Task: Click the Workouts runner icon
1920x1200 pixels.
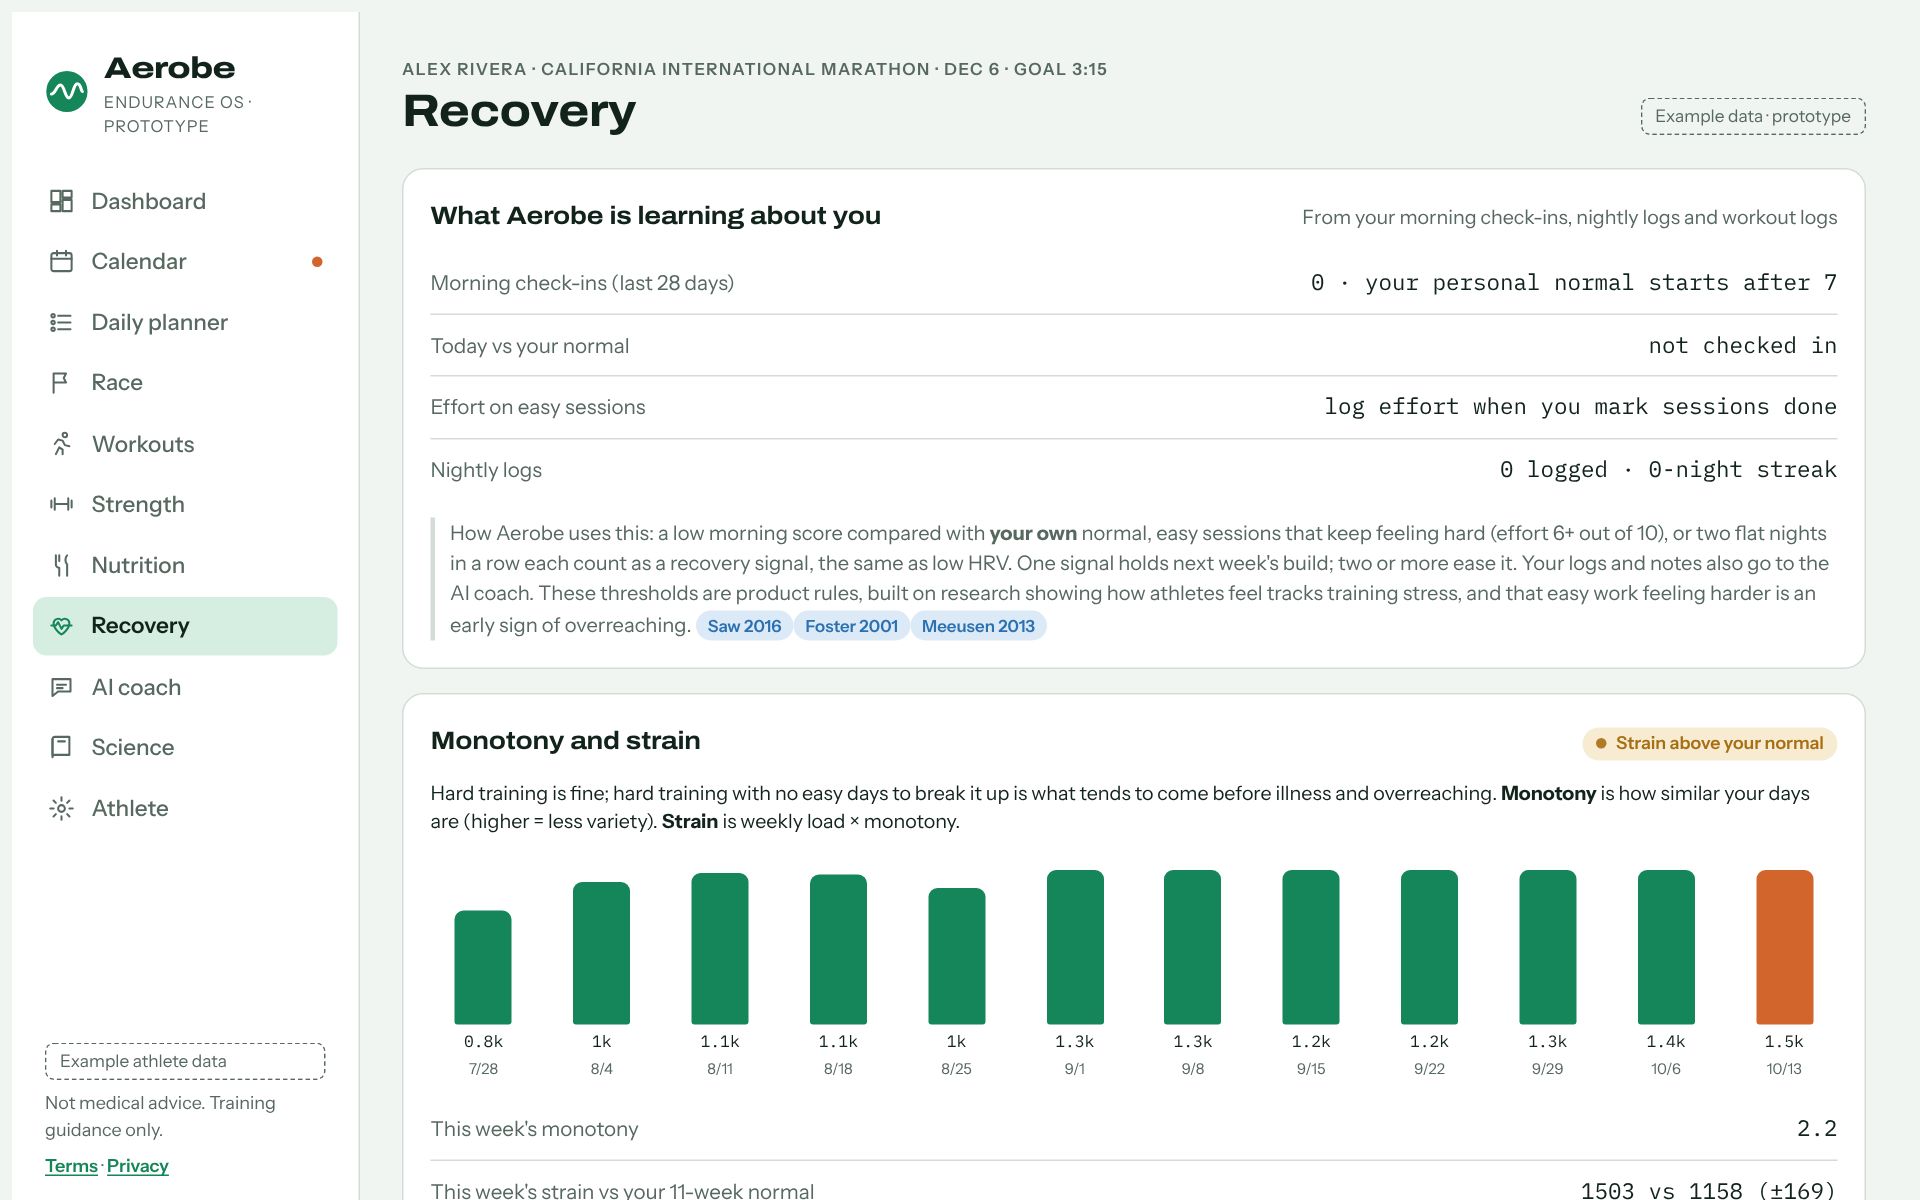Action: click(x=61, y=443)
